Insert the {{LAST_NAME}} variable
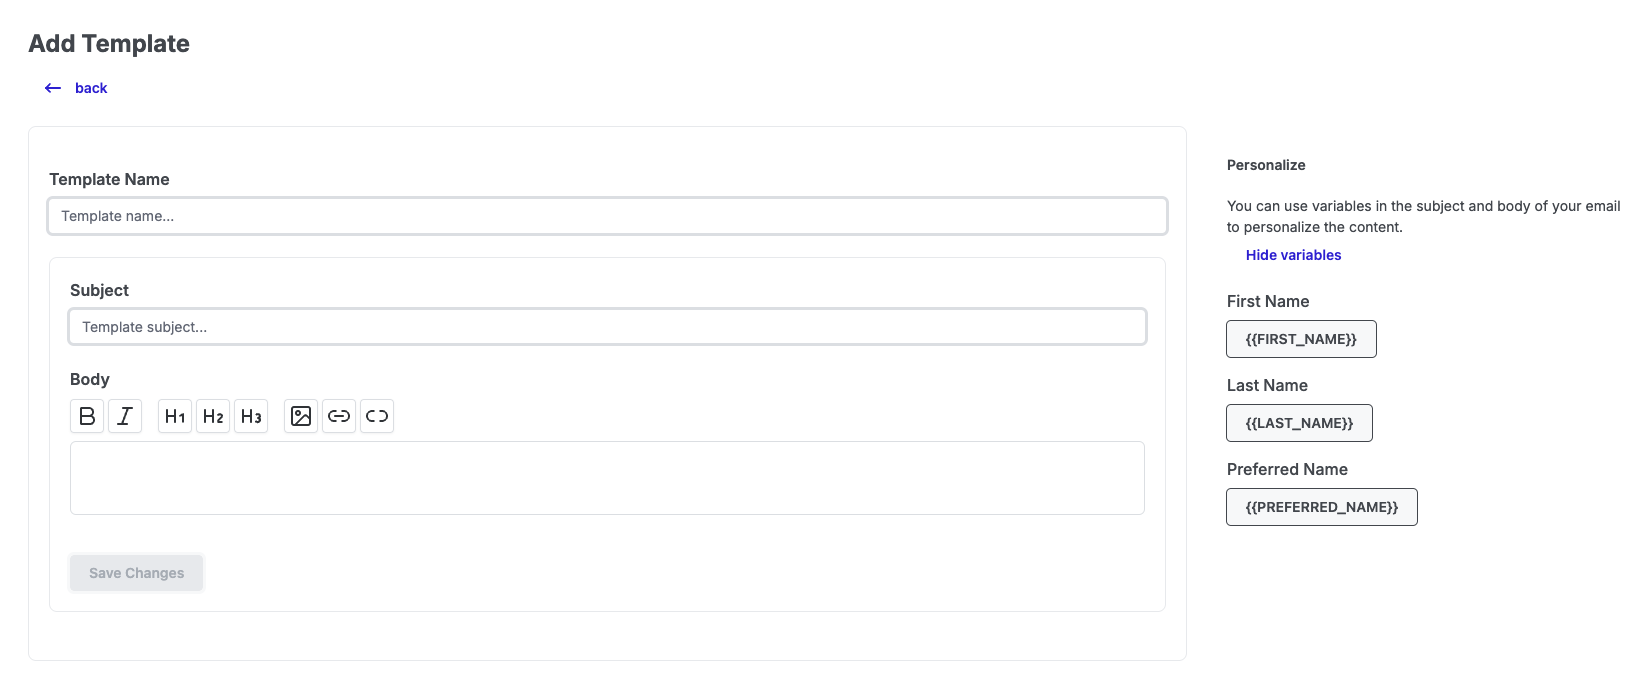The height and width of the screenshot is (684, 1647). pos(1299,423)
